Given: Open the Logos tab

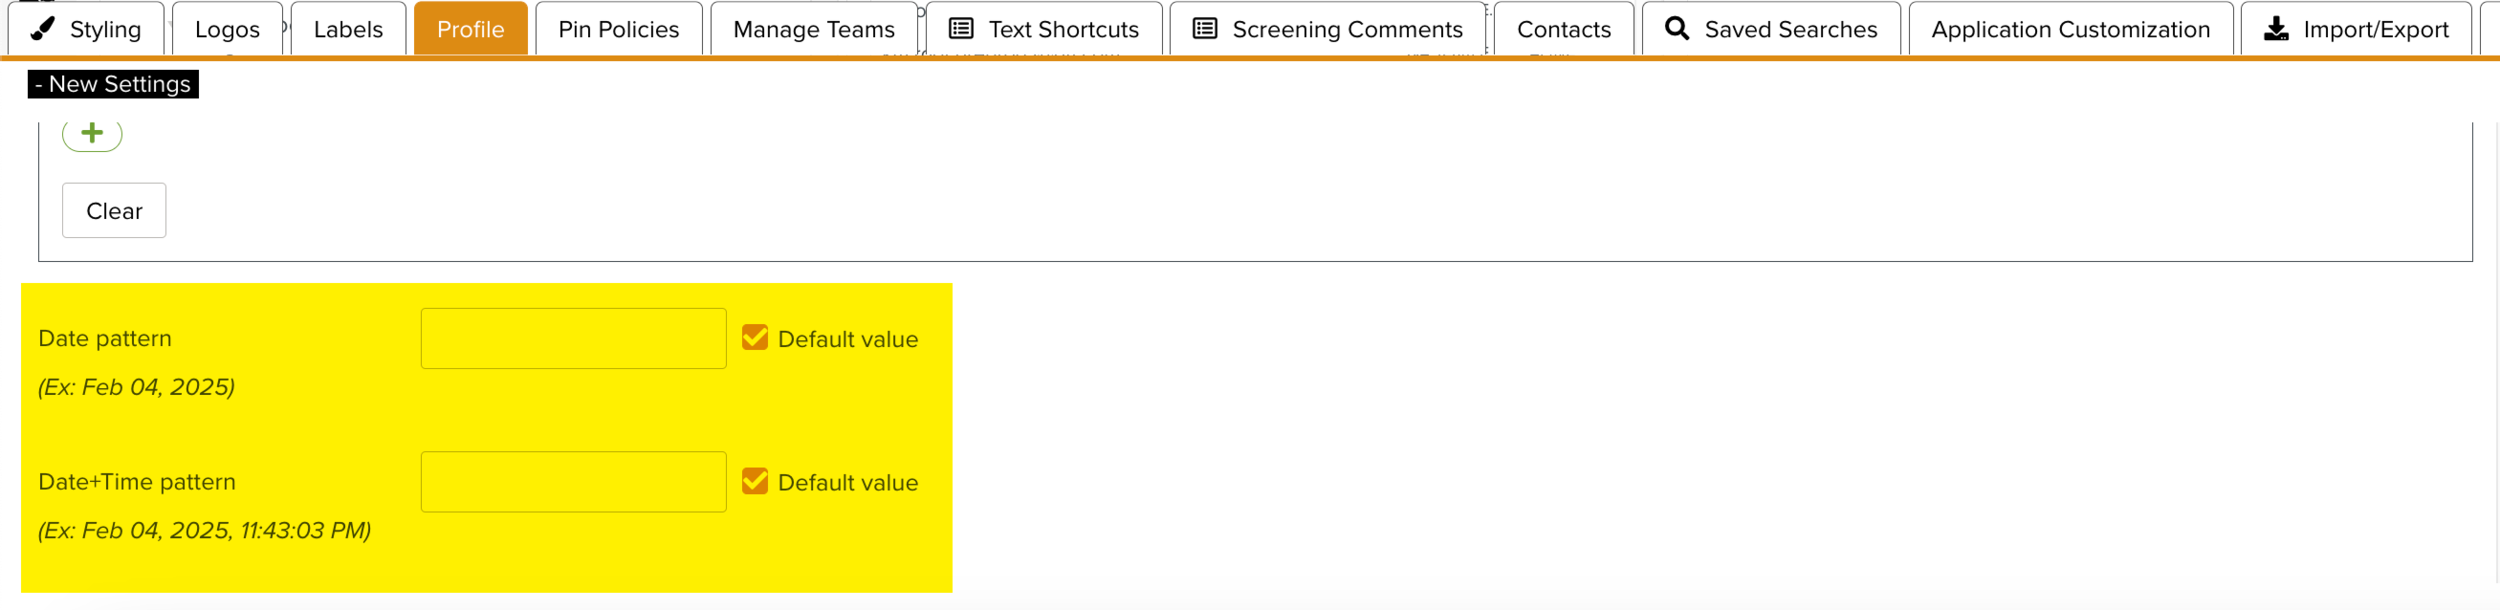Looking at the screenshot, I should tap(227, 29).
